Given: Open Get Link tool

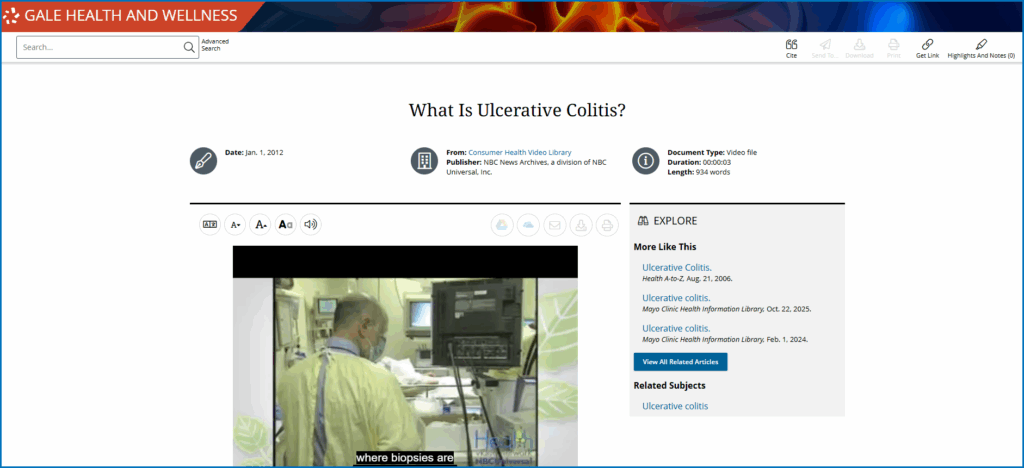Looking at the screenshot, I should pos(927,45).
